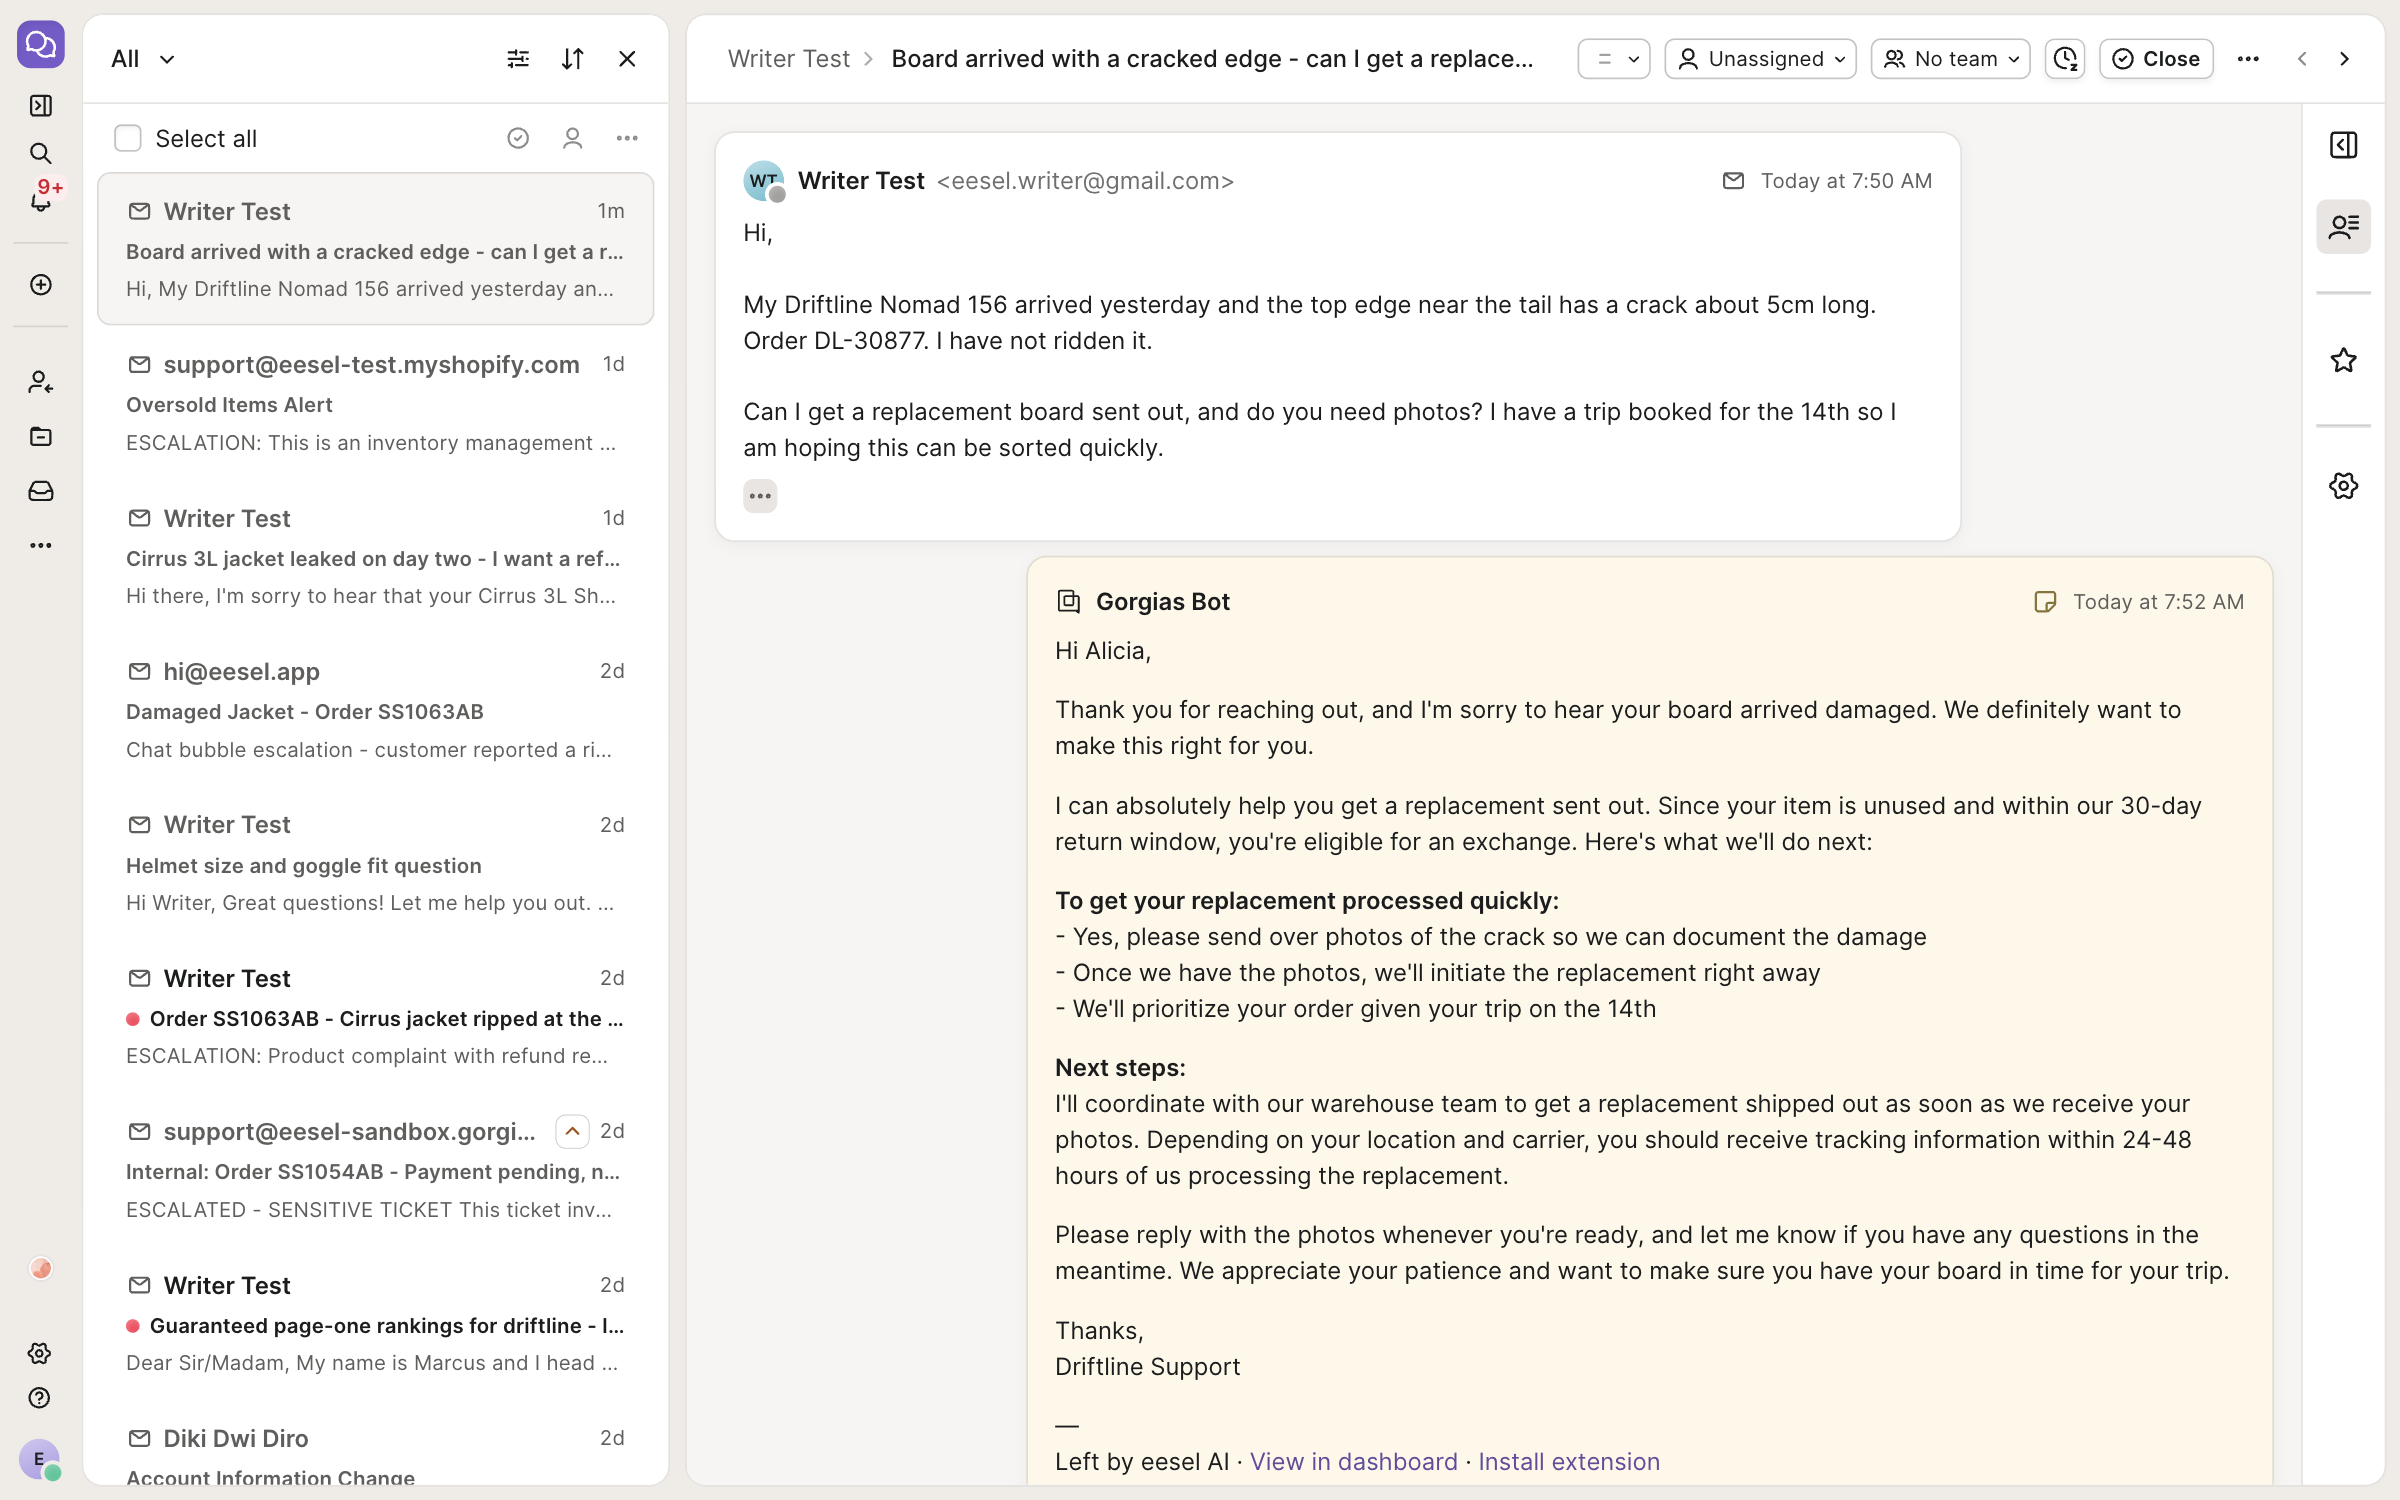
Task: Click Writer Test breadcrumb link
Action: [x=788, y=59]
